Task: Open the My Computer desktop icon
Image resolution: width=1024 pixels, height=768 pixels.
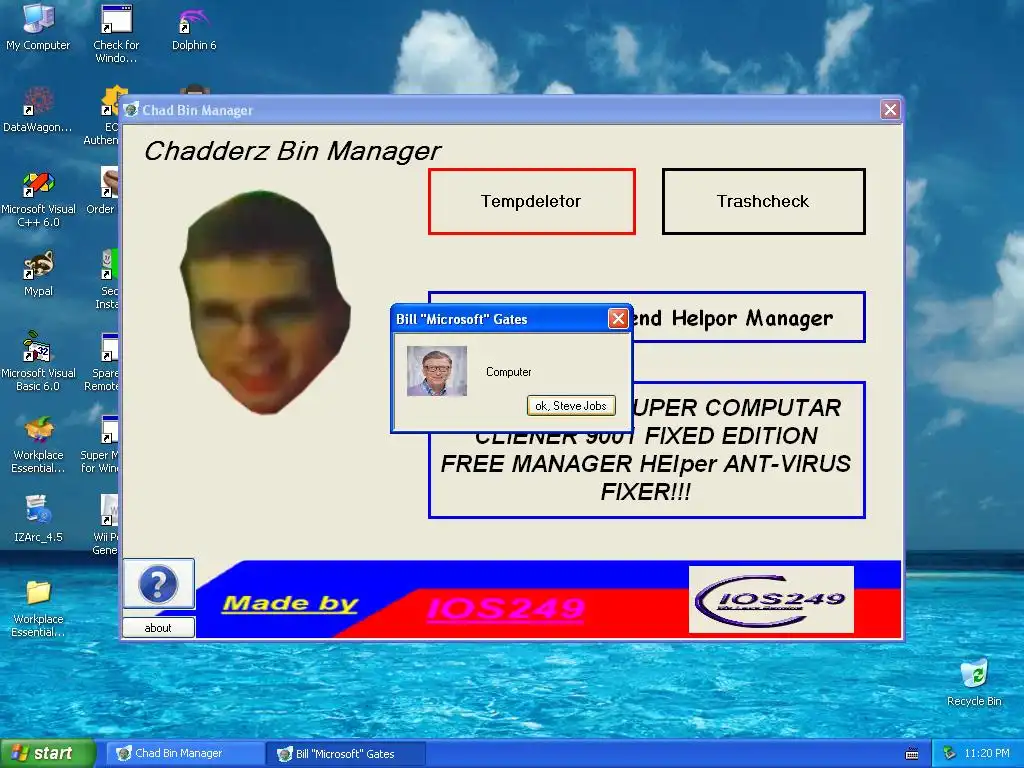Action: [38, 26]
